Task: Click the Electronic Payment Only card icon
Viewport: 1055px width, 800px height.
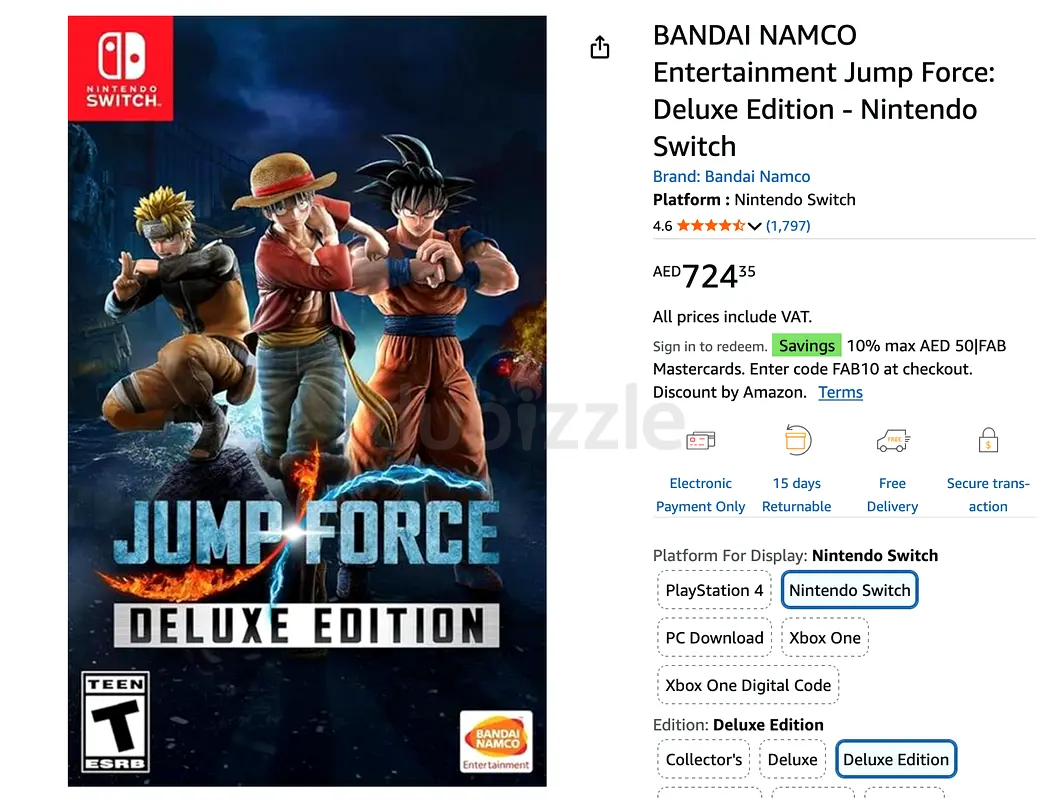Action: (x=700, y=441)
